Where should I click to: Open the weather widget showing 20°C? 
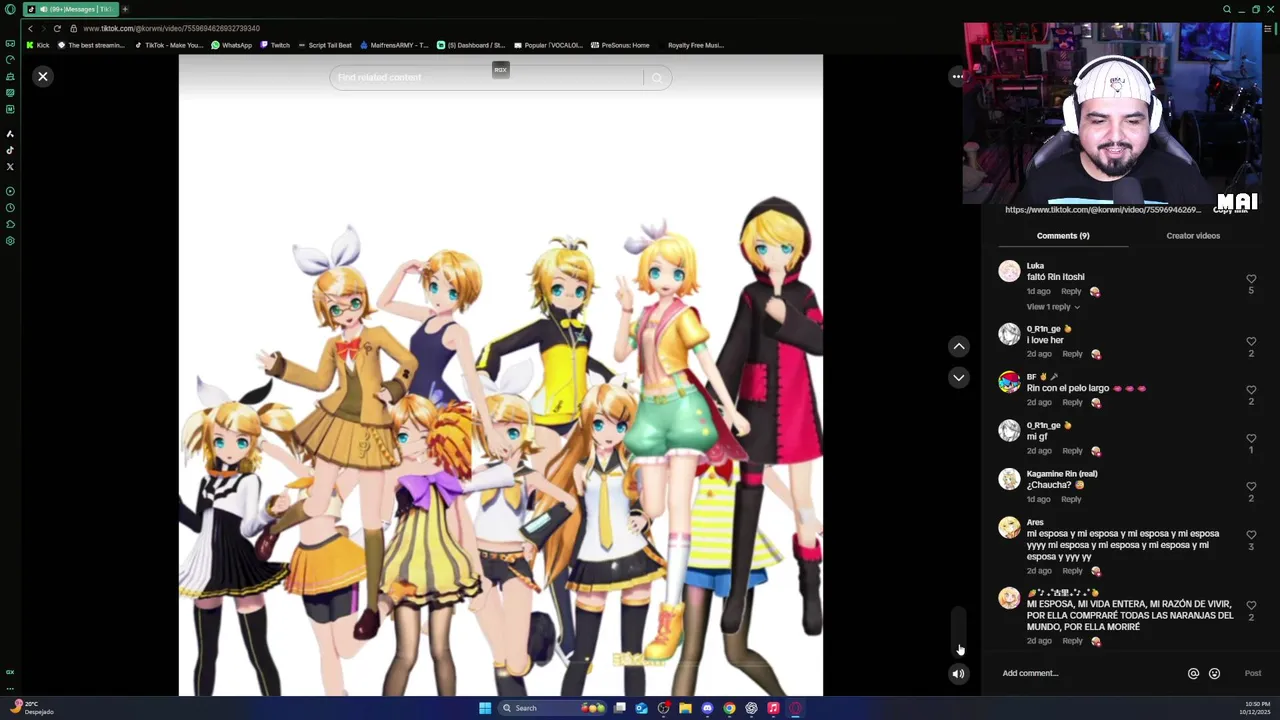[x=32, y=708]
